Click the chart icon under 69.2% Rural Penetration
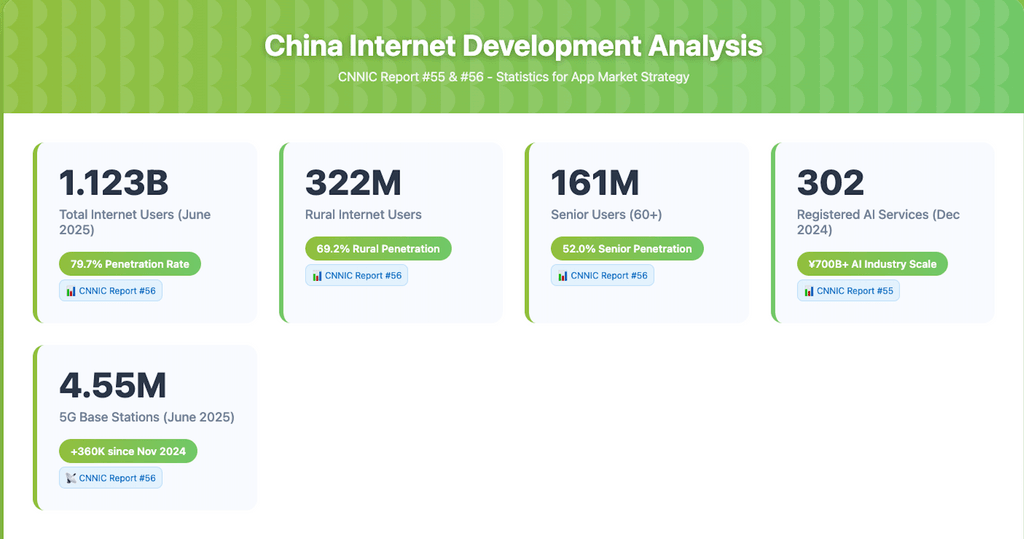 click(x=317, y=276)
